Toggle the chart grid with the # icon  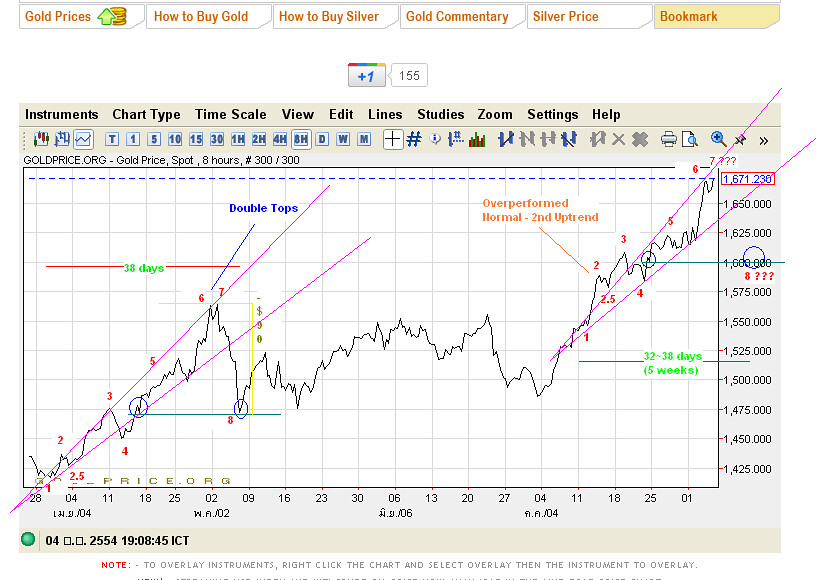412,140
